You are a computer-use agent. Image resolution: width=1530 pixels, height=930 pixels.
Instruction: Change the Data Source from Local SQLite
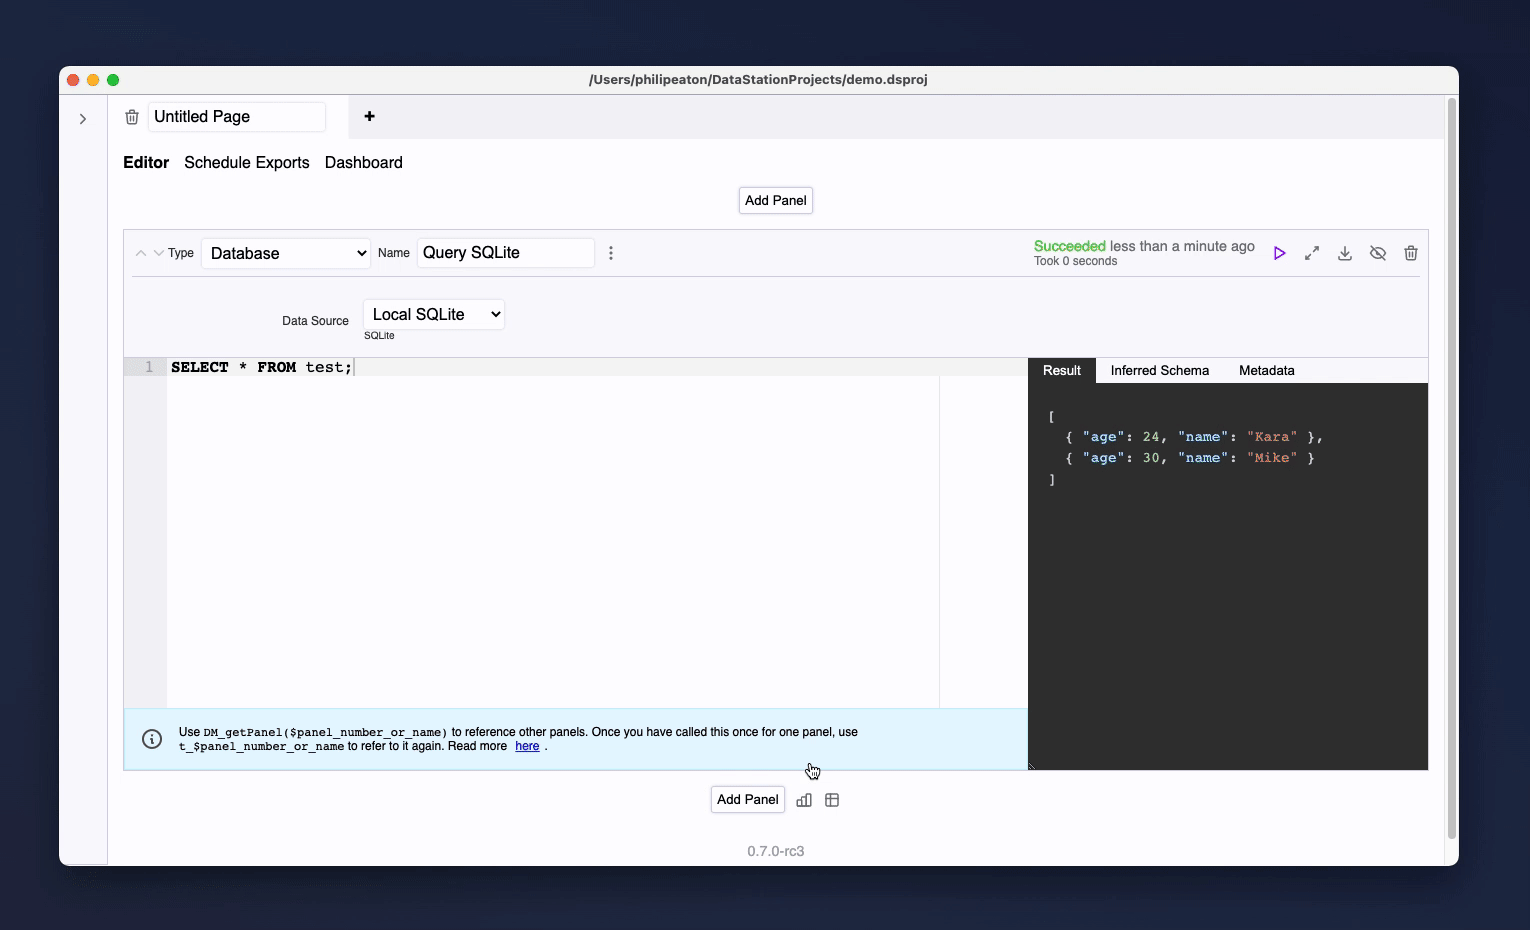433,314
